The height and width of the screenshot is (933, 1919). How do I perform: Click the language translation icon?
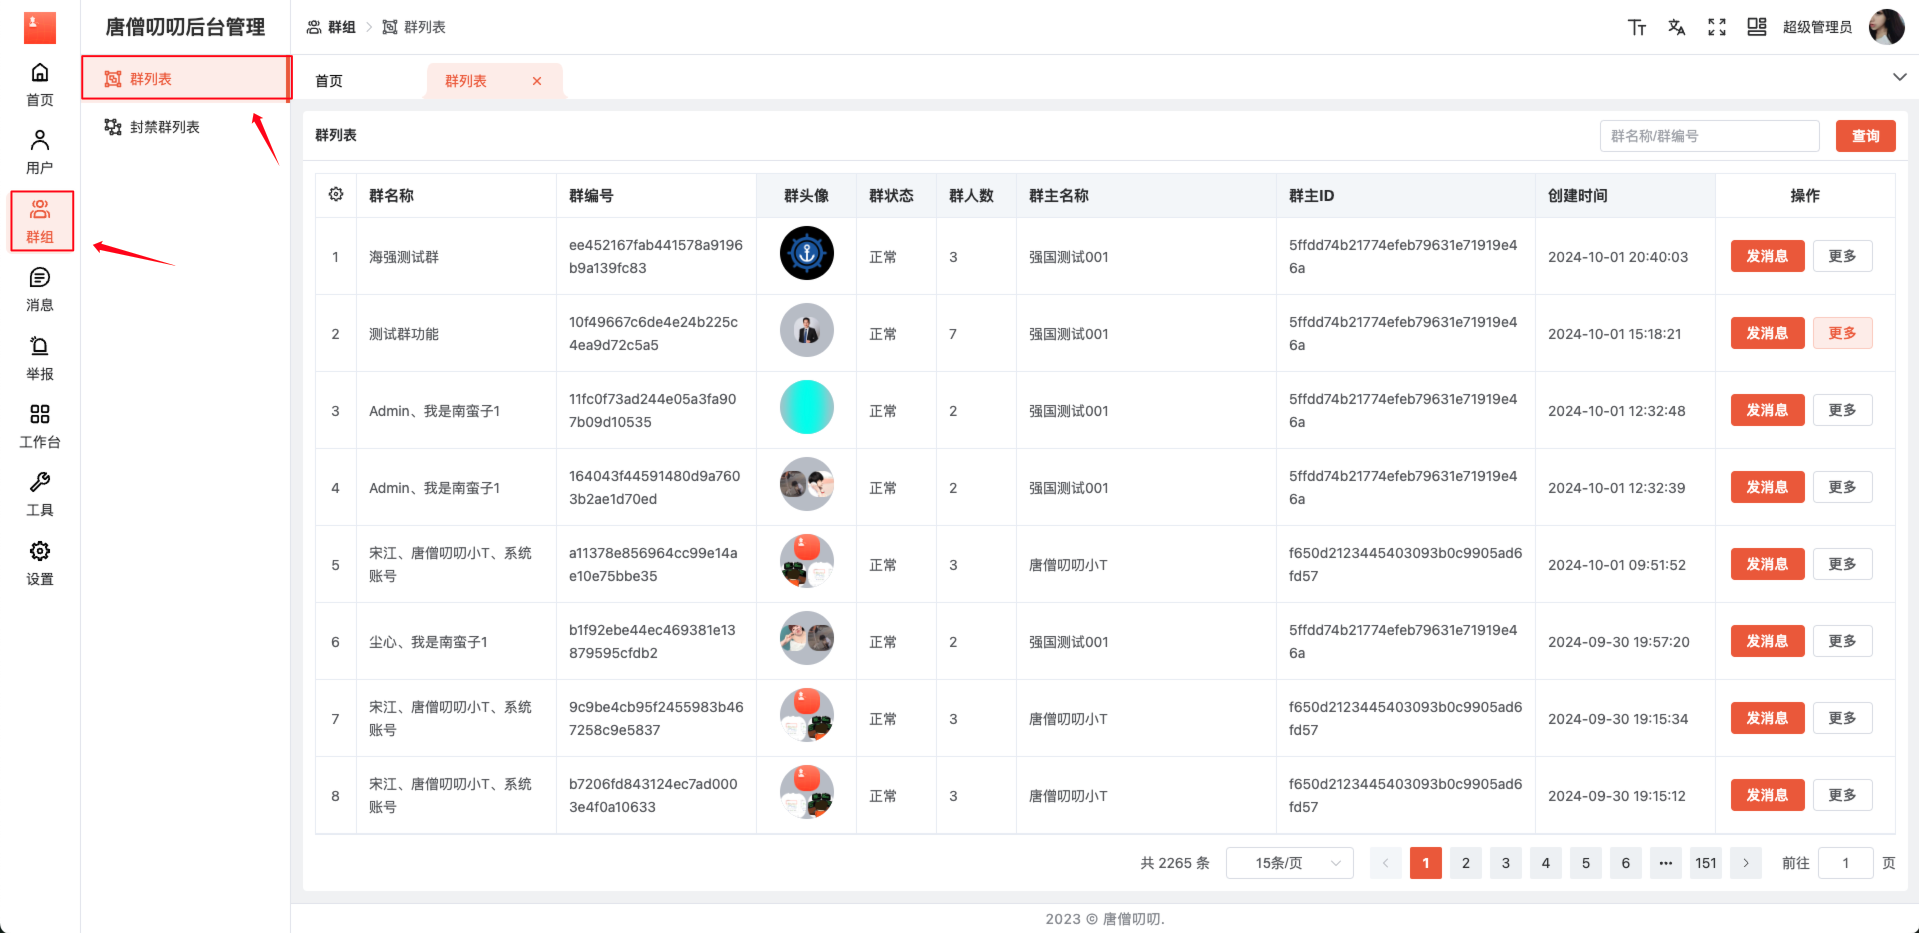[x=1677, y=27]
